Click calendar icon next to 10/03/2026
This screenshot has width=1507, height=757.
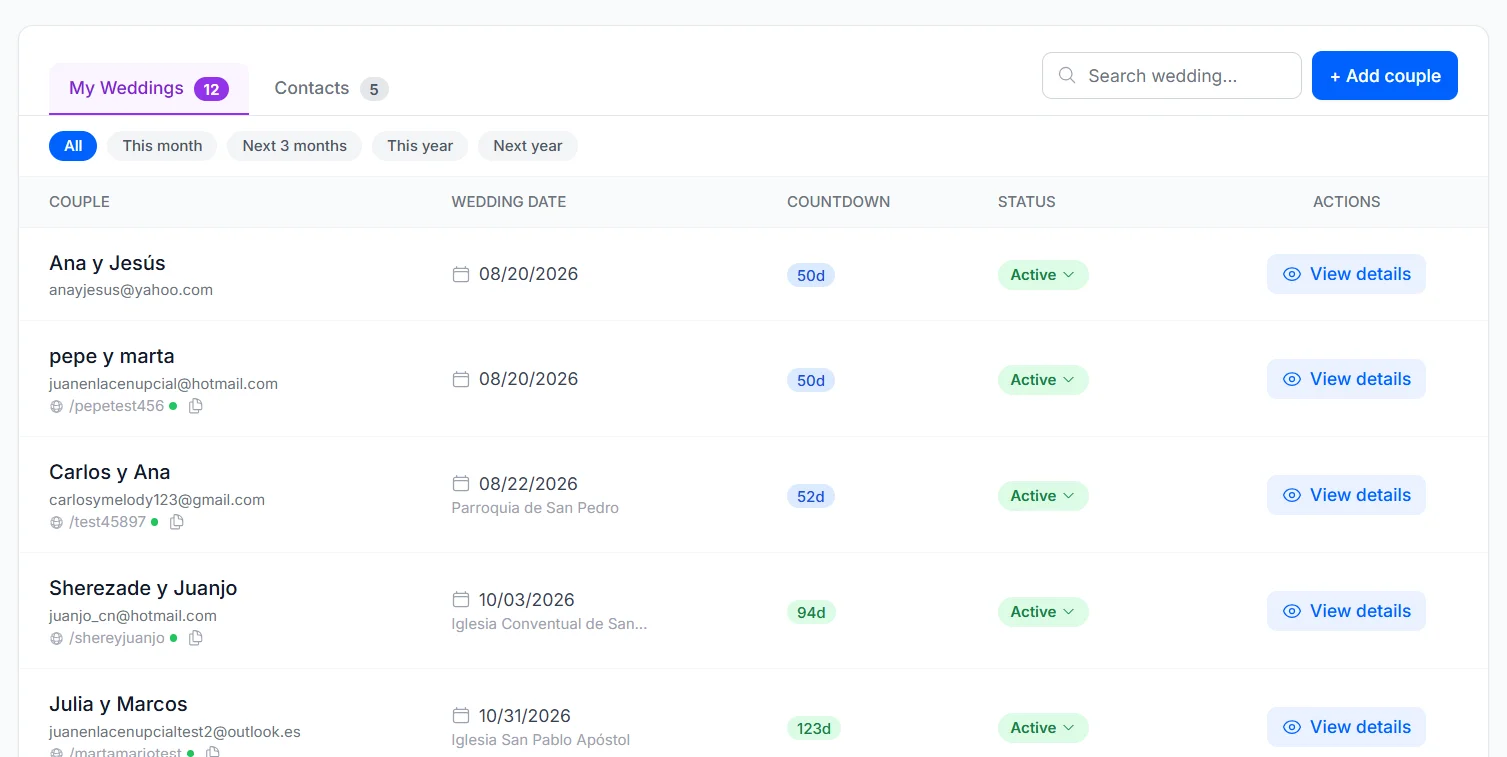[x=461, y=600]
